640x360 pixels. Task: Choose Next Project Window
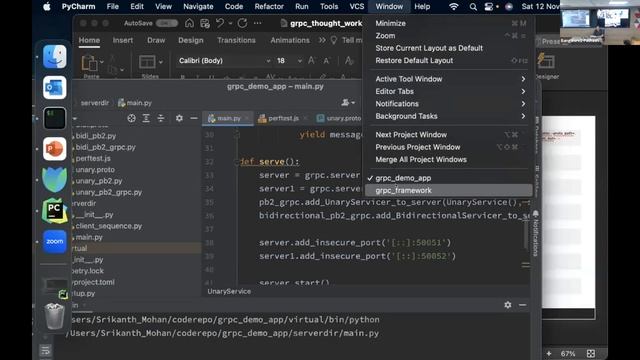point(449,135)
